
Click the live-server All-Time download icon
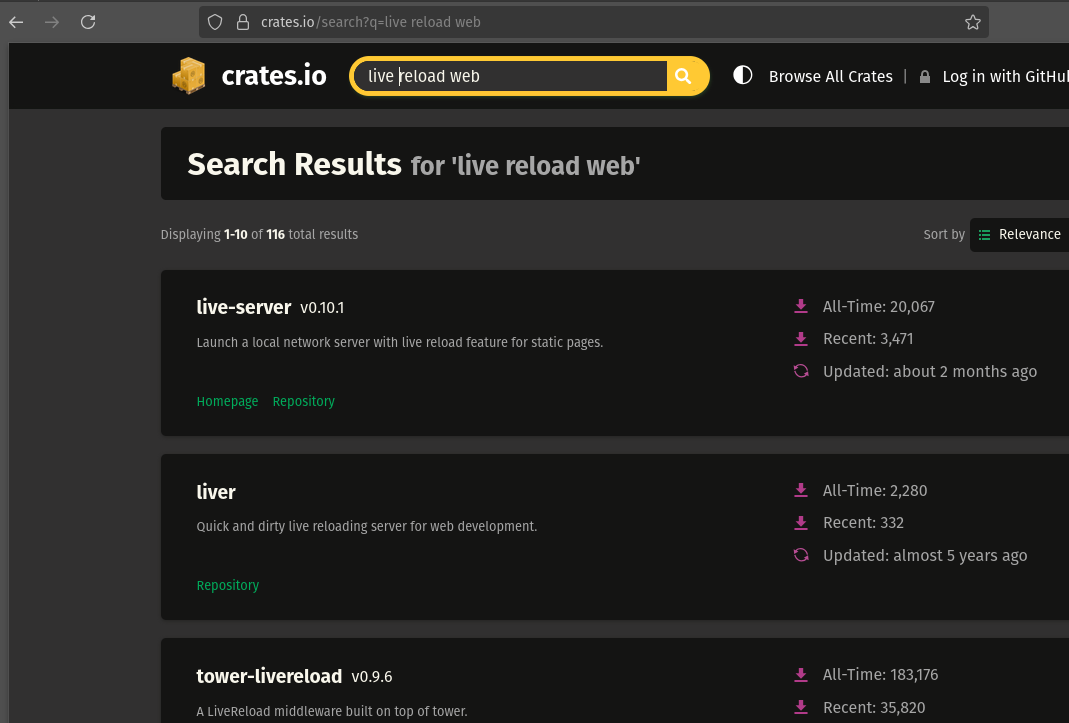click(x=801, y=306)
